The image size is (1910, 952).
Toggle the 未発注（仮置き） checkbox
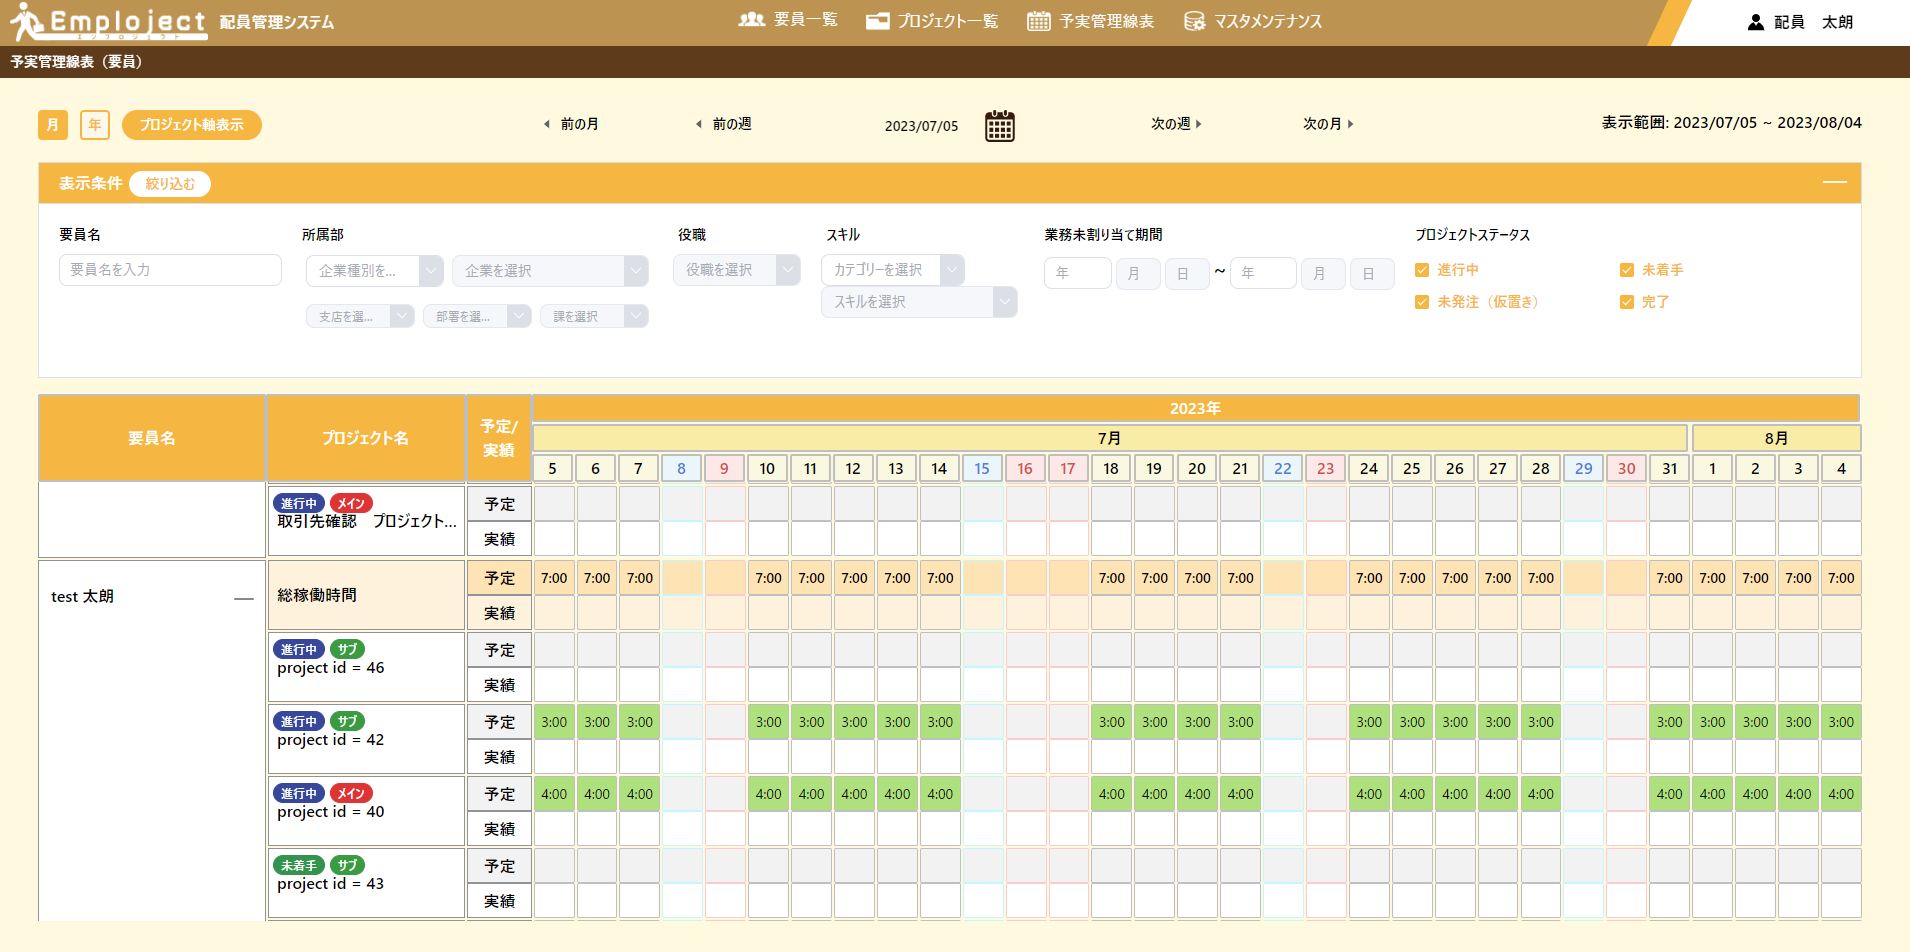pyautogui.click(x=1422, y=302)
